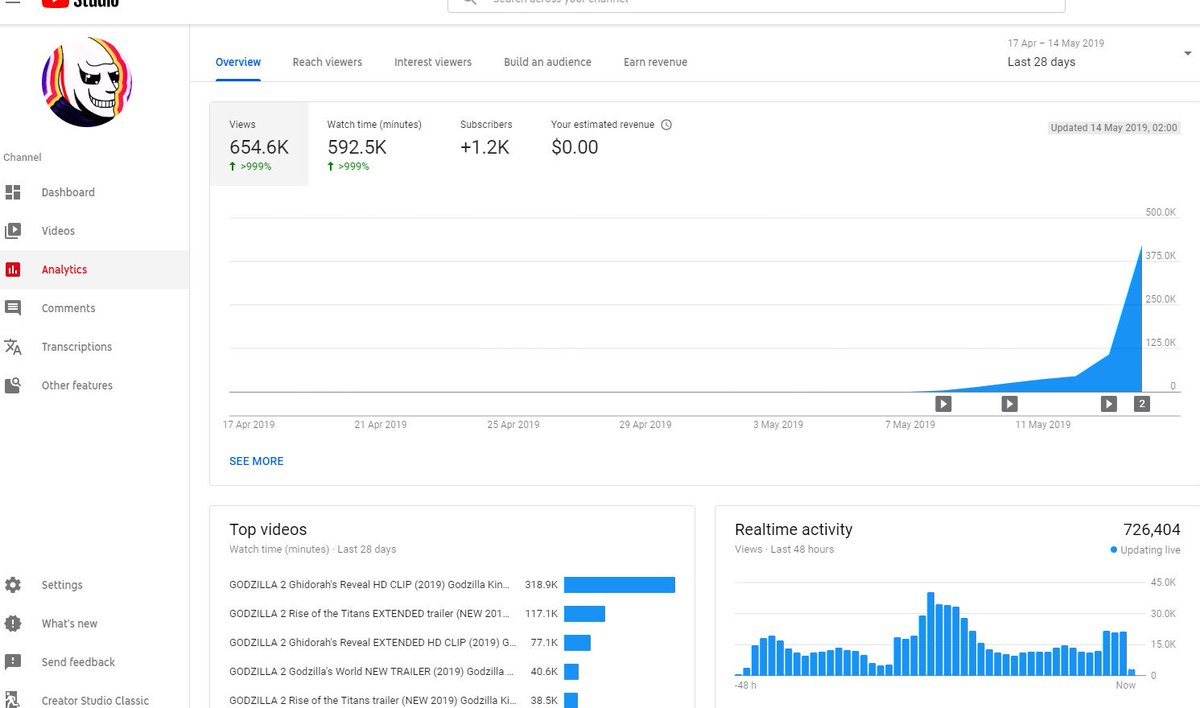
Task: Click the +1.2K subscribers value
Action: tap(485, 147)
